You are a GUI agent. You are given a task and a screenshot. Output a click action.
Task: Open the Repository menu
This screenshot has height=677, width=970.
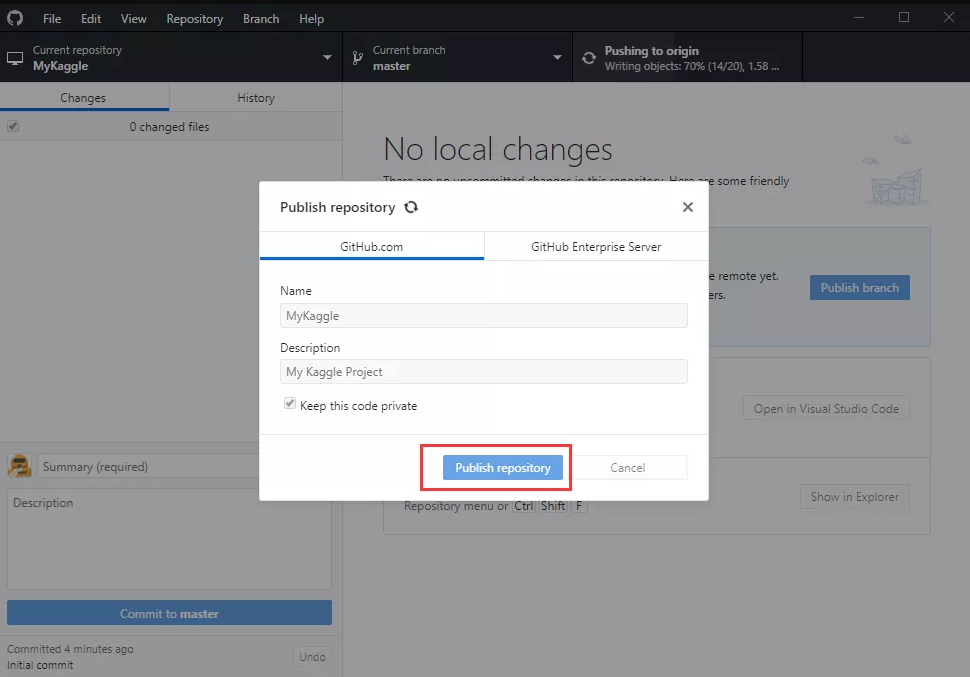click(x=194, y=19)
